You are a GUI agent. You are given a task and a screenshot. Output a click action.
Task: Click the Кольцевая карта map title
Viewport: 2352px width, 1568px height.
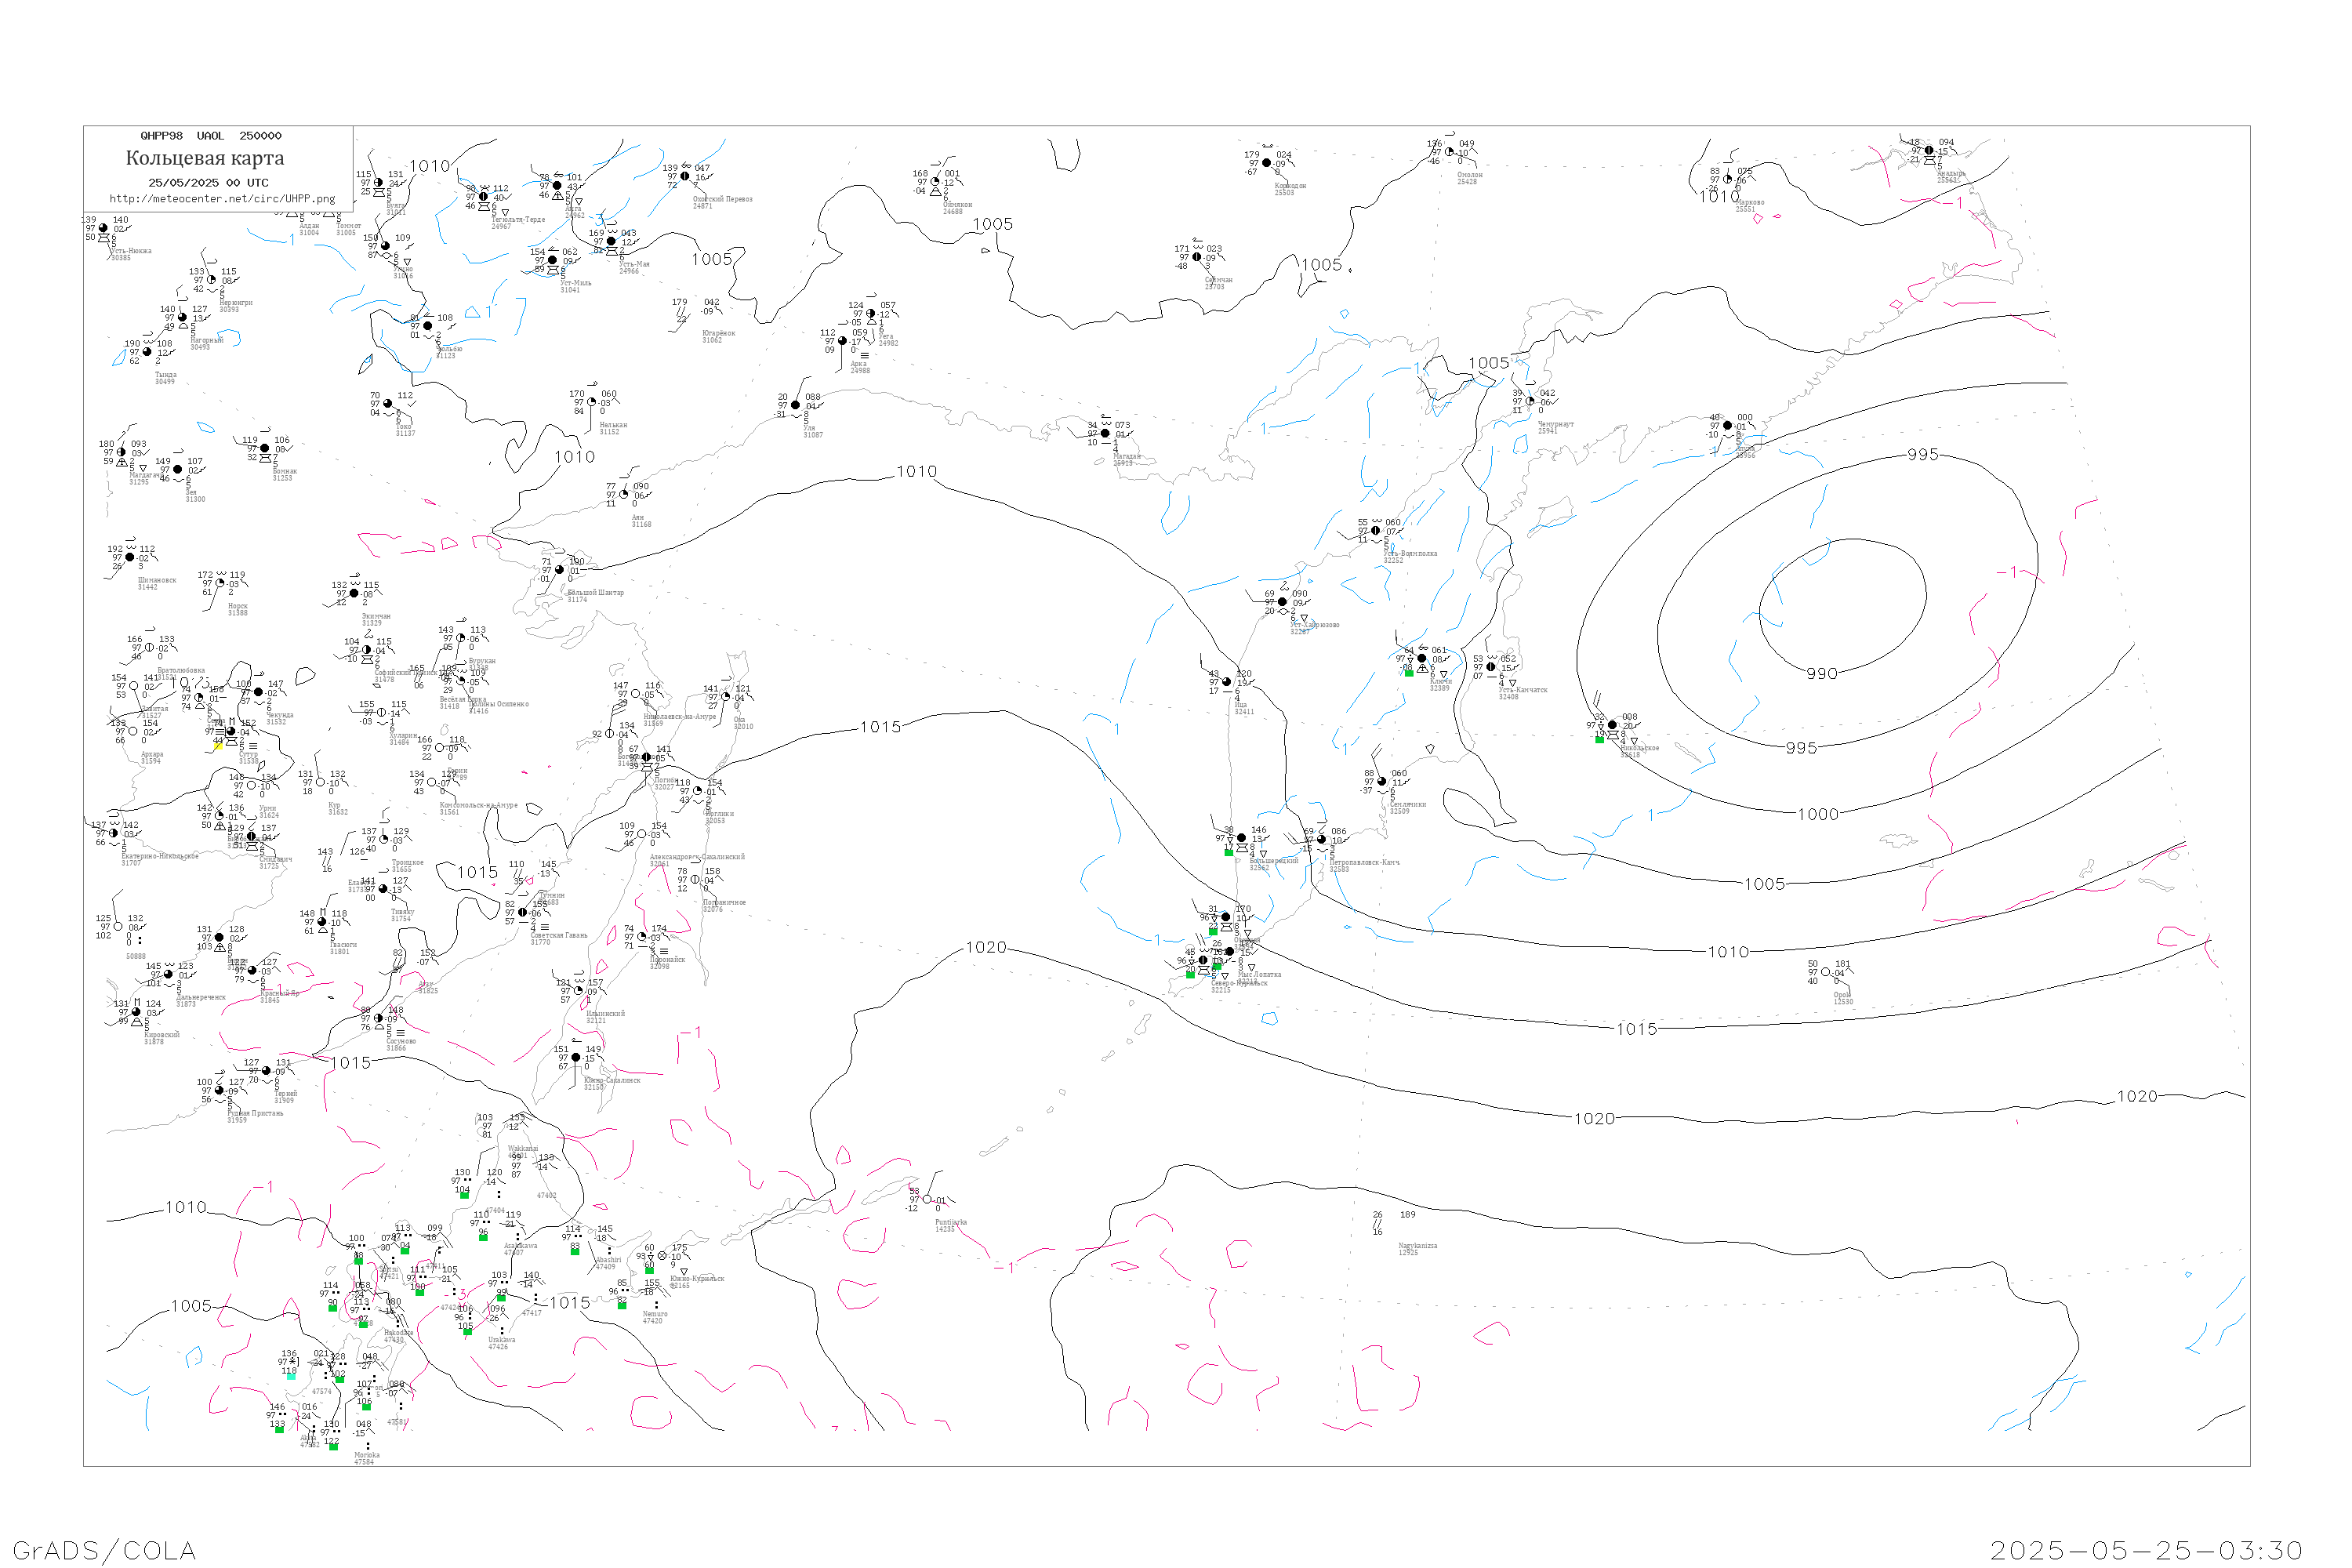(x=205, y=158)
